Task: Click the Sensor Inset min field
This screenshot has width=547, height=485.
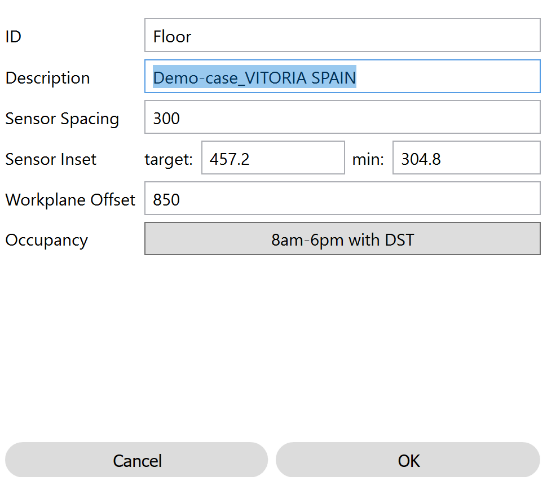Action: [466, 158]
